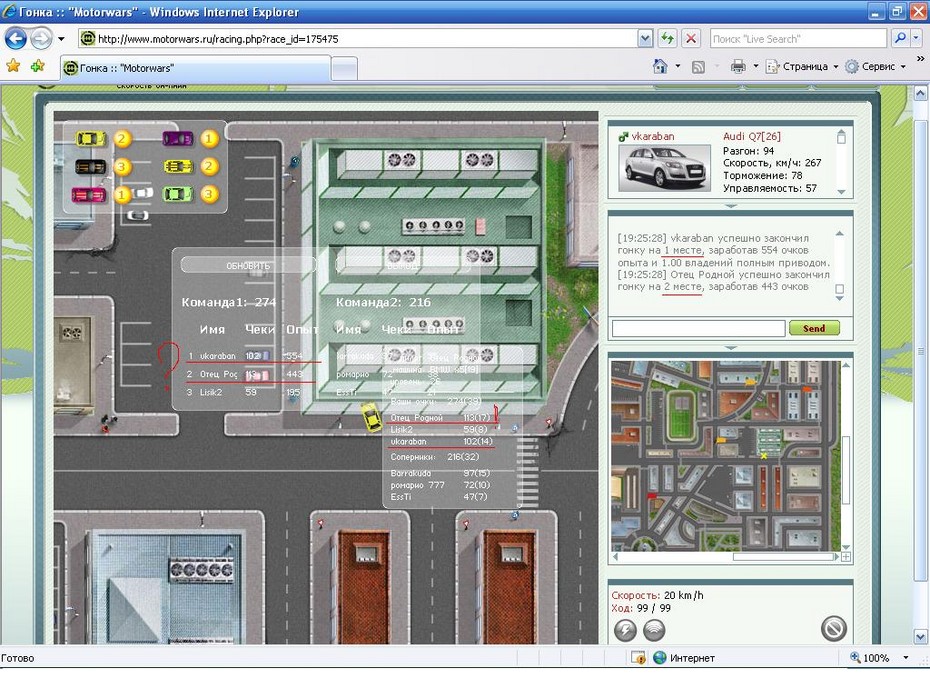Open the Home page icon
This screenshot has height=698, width=930.
pos(660,66)
